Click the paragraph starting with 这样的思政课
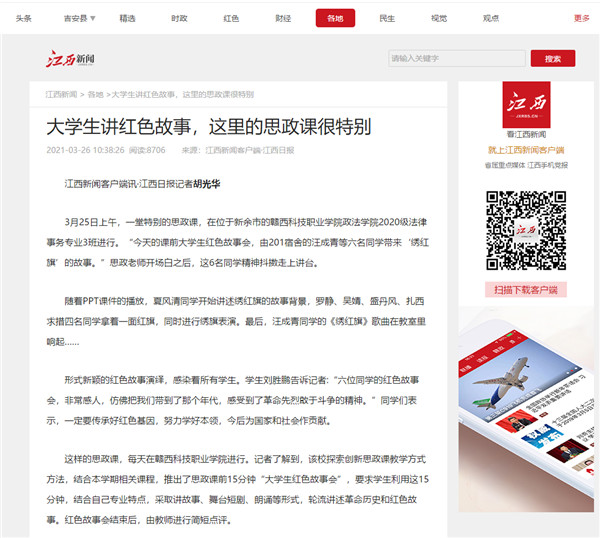 238,489
